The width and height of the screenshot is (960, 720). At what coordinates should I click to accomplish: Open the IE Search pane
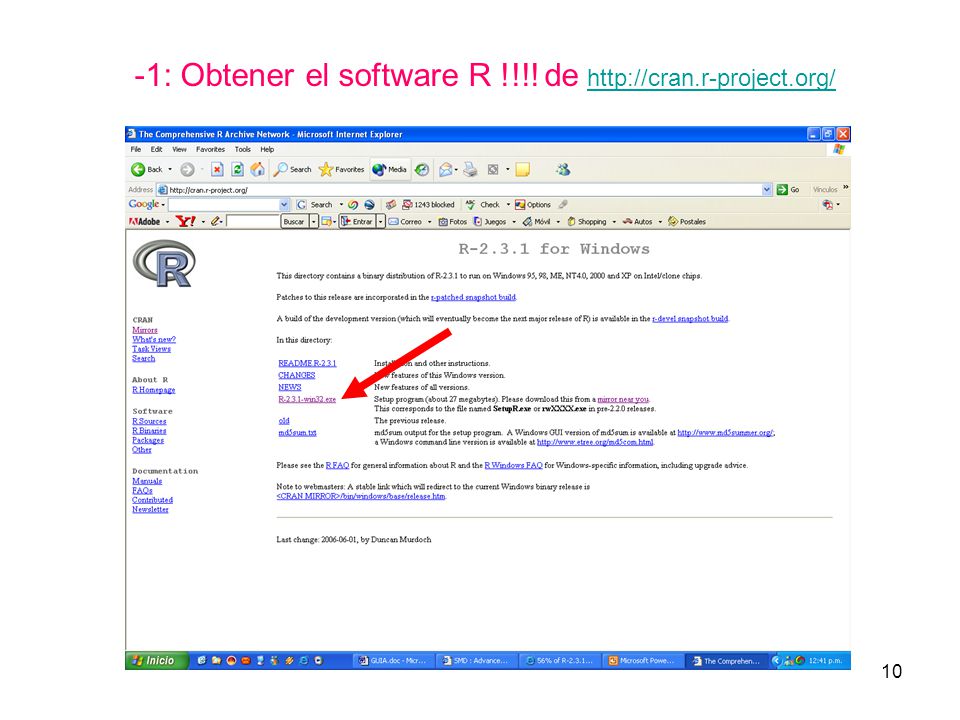[x=292, y=170]
